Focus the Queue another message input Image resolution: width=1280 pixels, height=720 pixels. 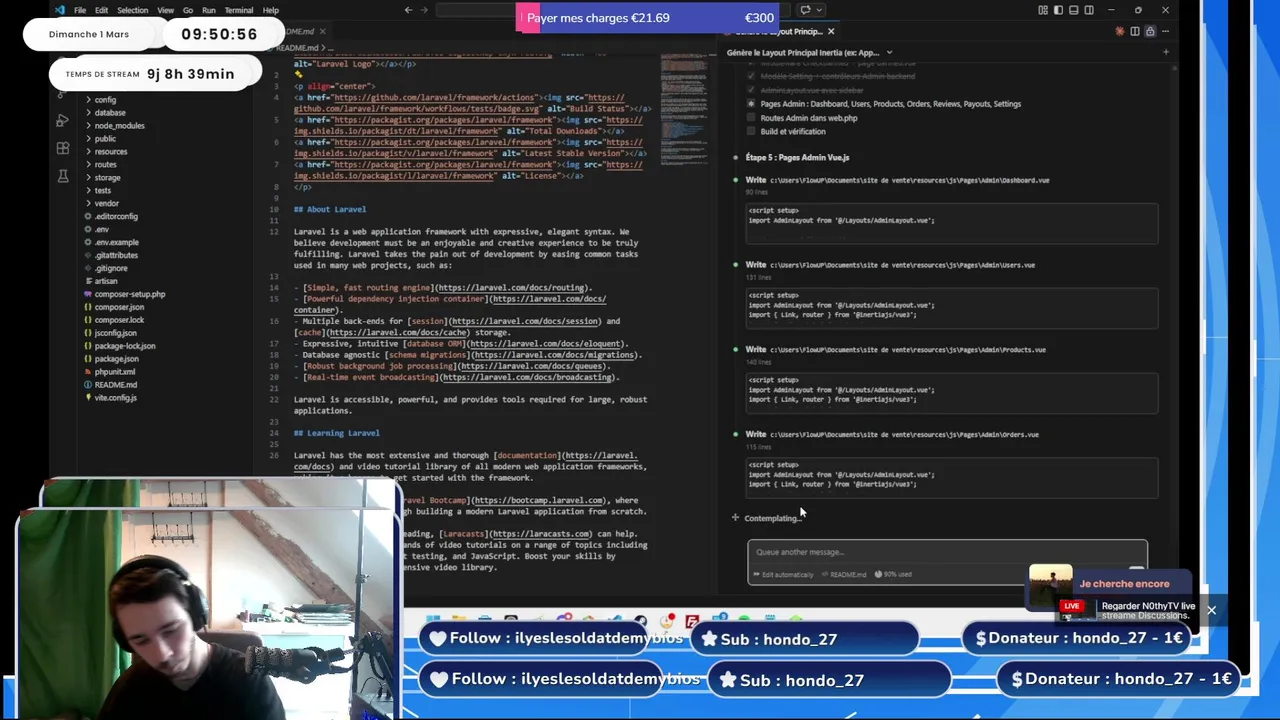947,552
